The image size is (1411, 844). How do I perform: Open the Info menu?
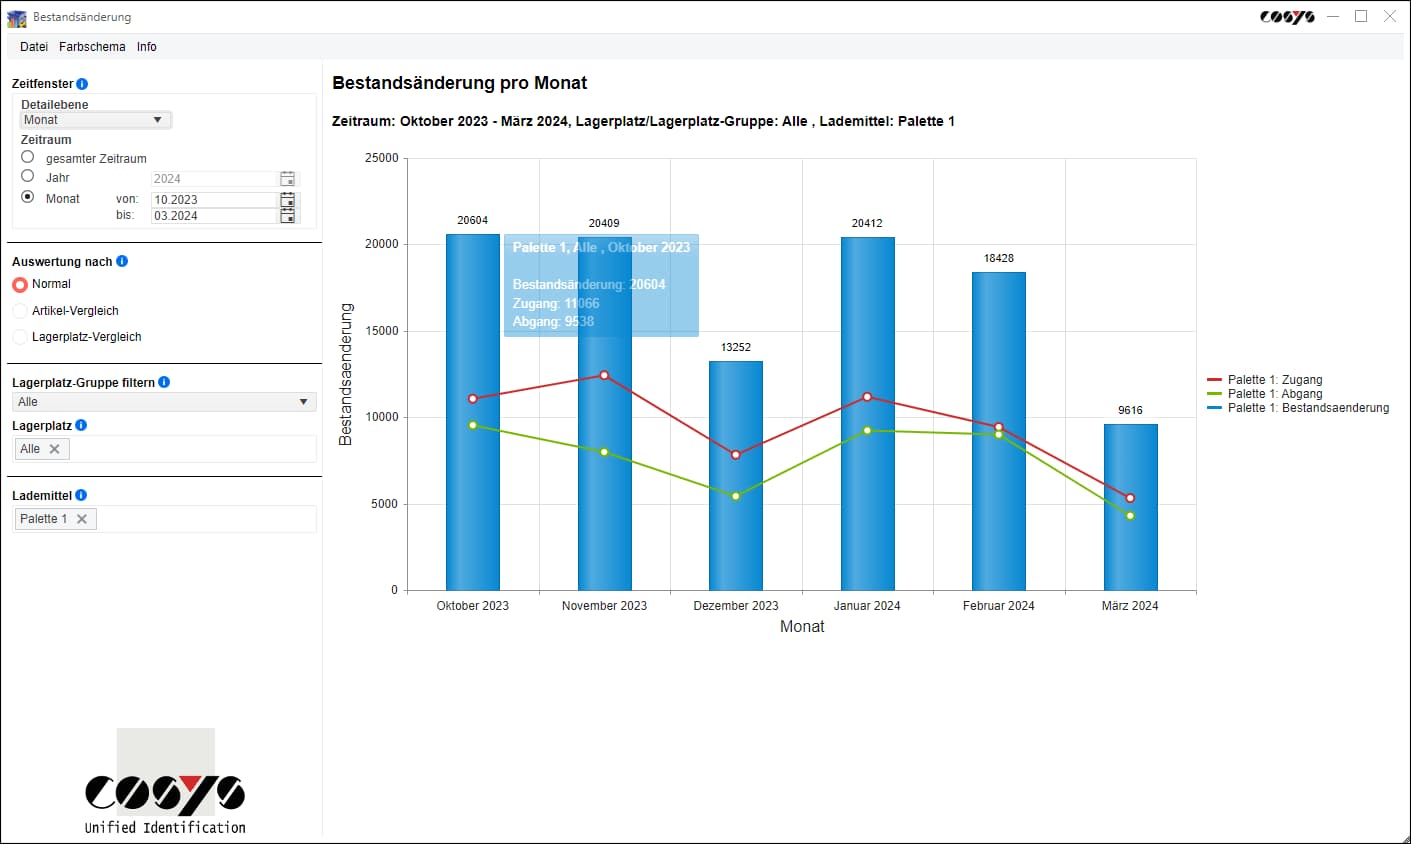147,47
